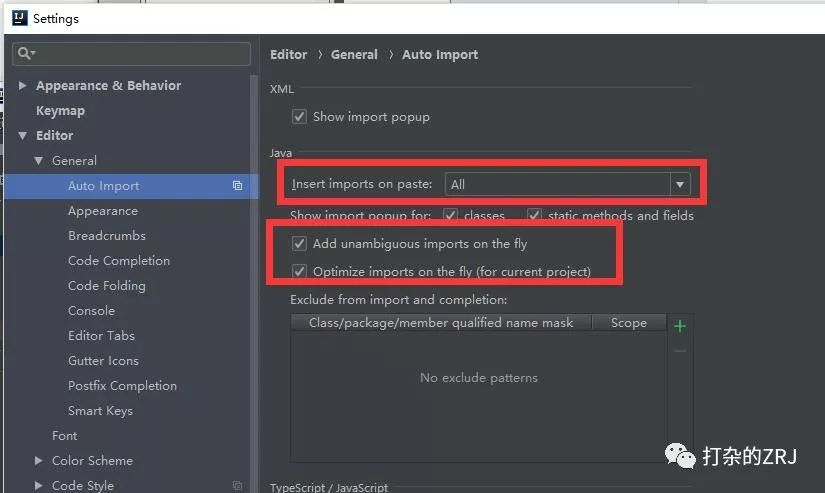Open the Insert imports on paste dropdown
This screenshot has width=825, height=493.
[x=567, y=184]
